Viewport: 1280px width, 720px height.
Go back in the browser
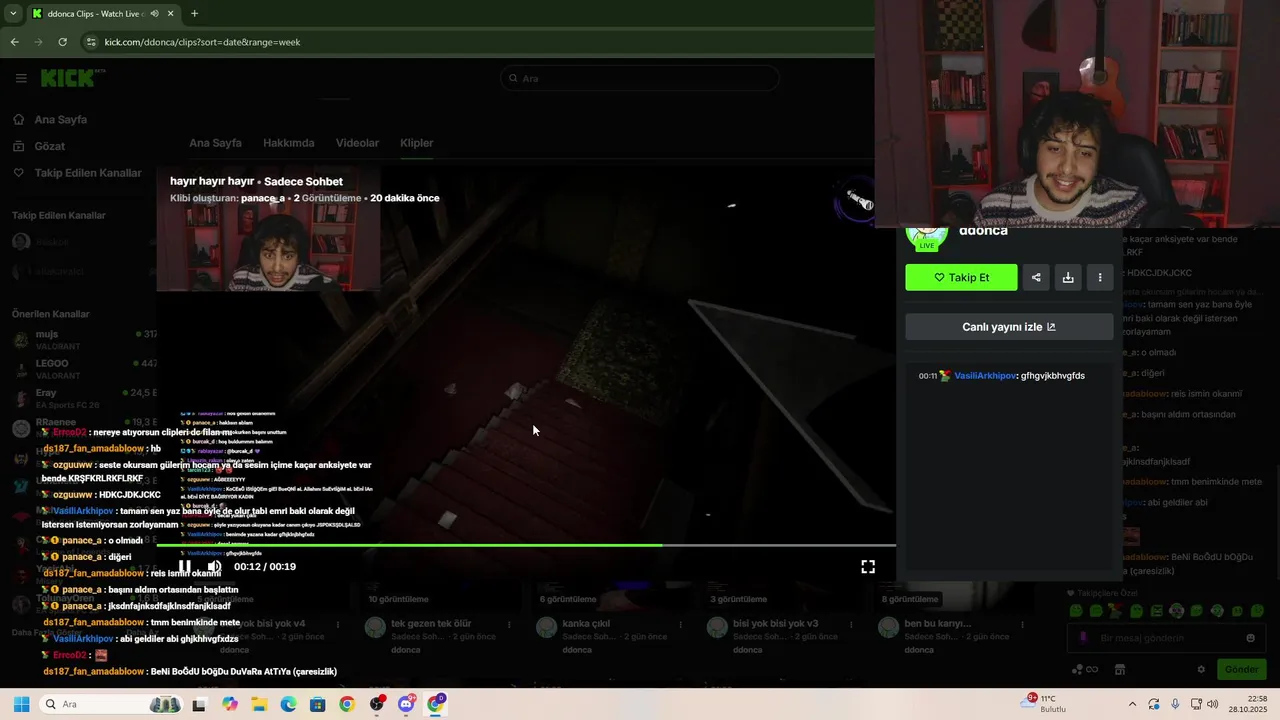(14, 42)
